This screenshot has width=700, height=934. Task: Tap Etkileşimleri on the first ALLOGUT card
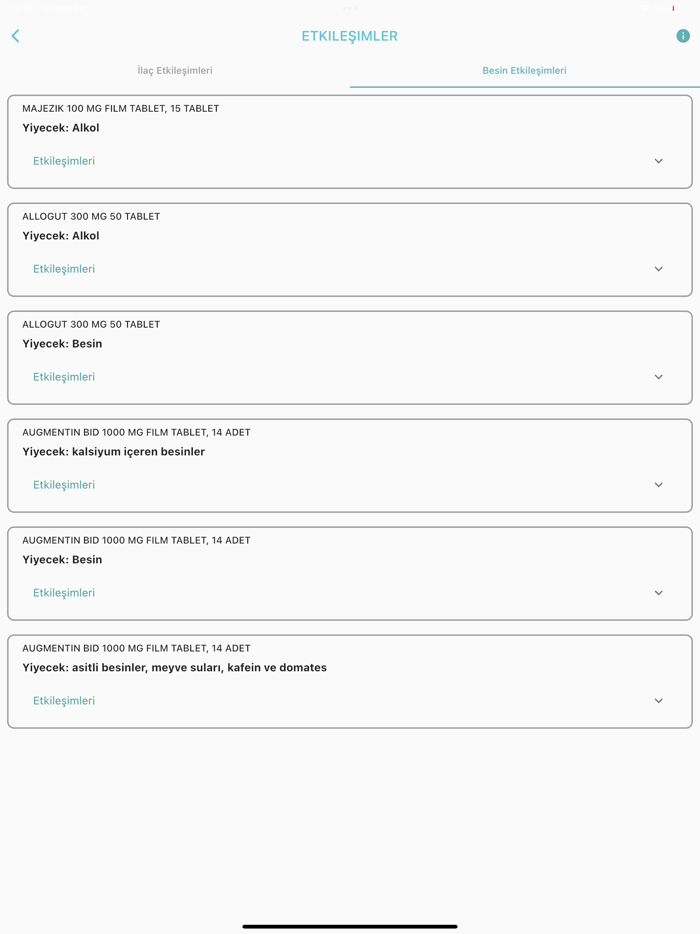[x=63, y=268]
